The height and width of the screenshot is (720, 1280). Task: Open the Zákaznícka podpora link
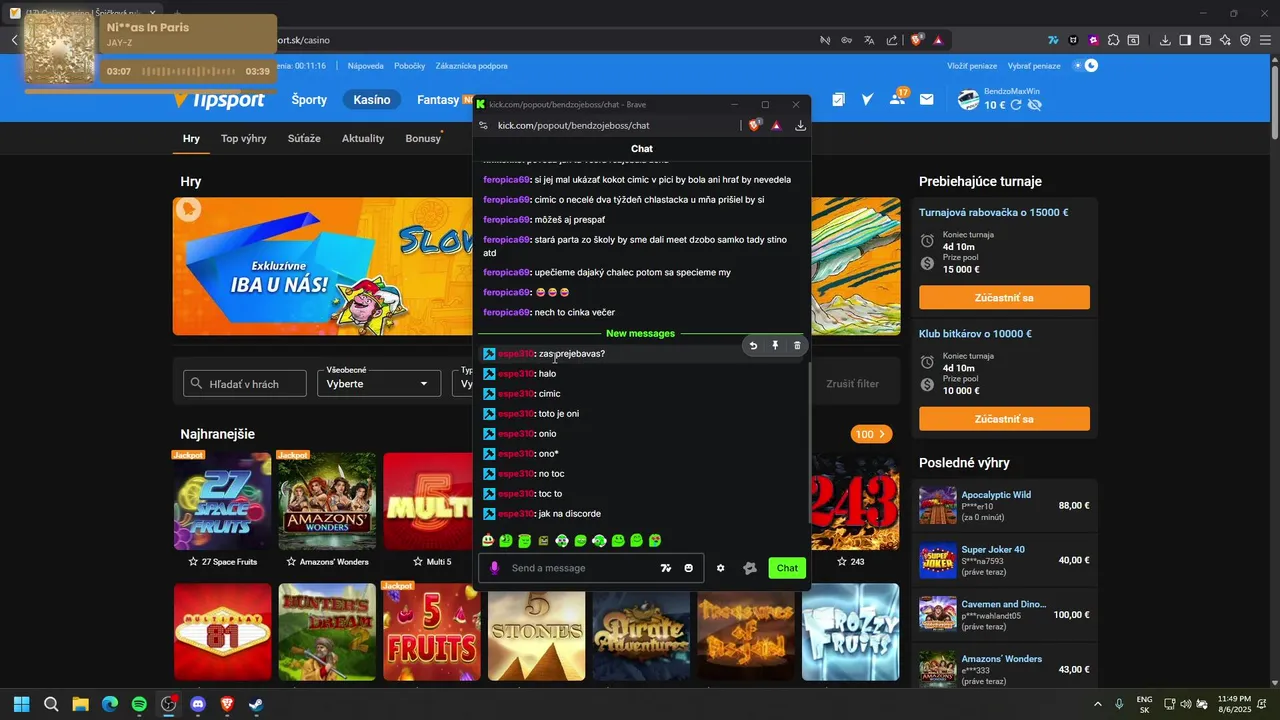[x=472, y=66]
